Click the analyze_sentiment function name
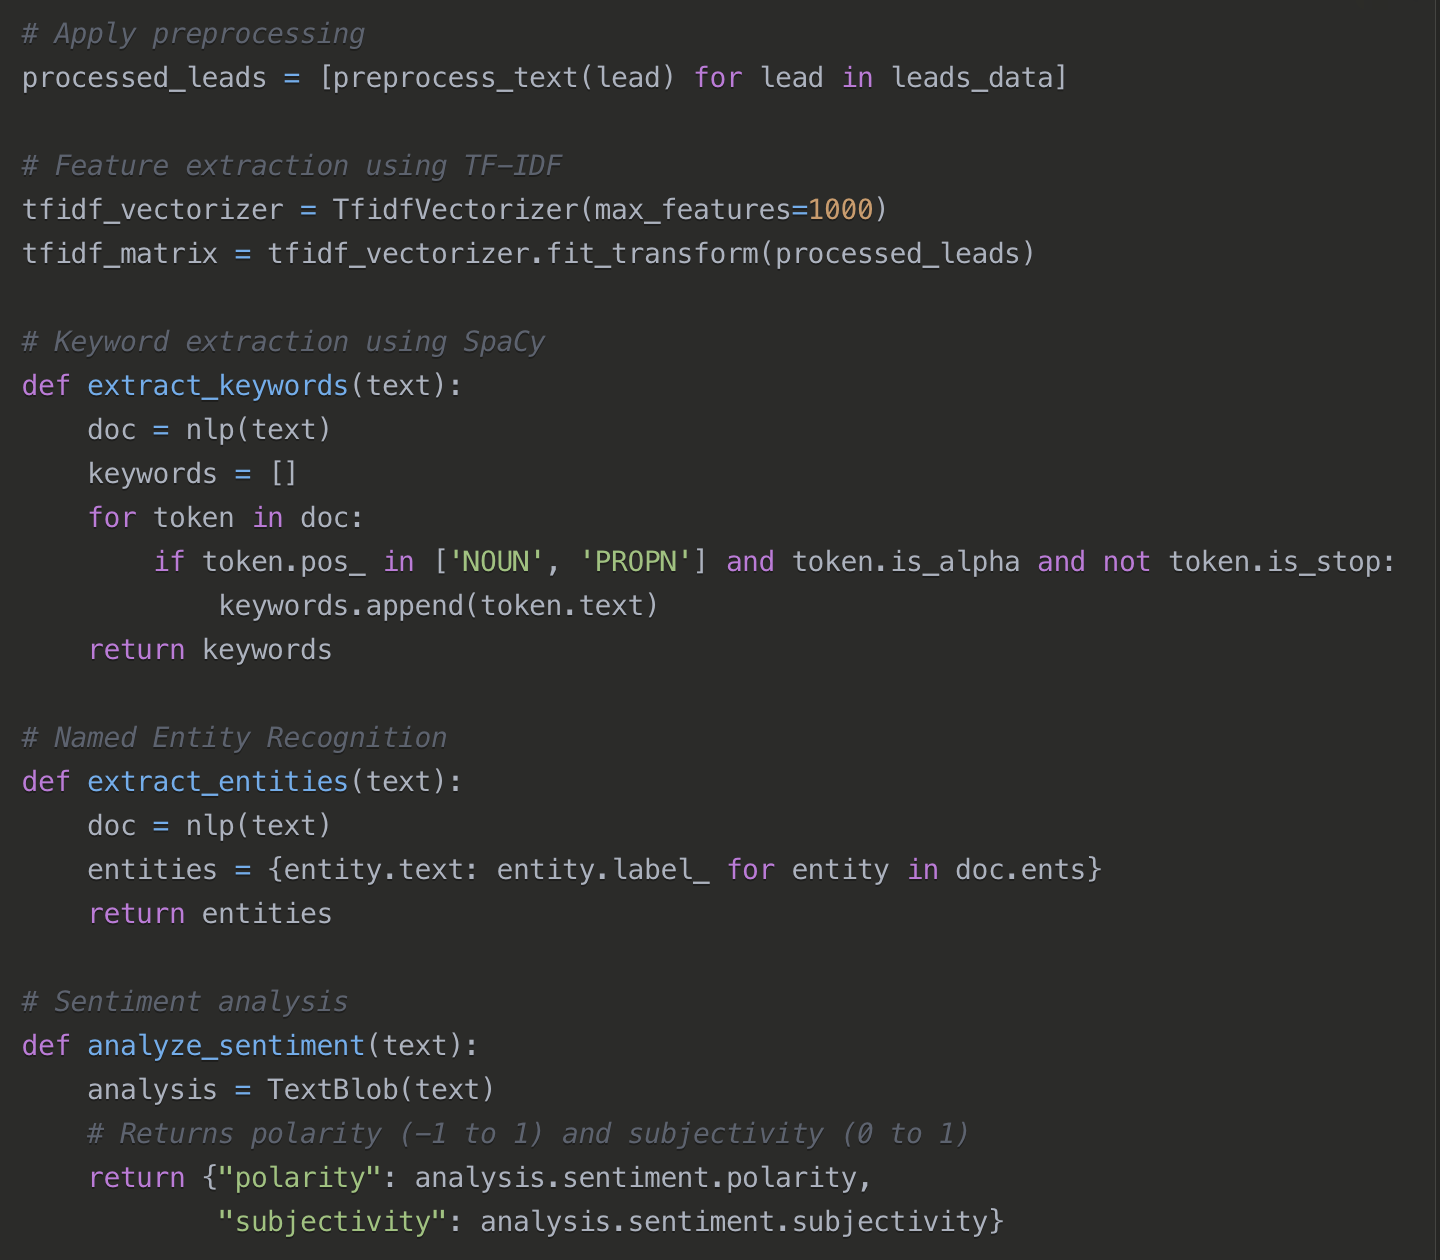1440x1260 pixels. tap(226, 1046)
